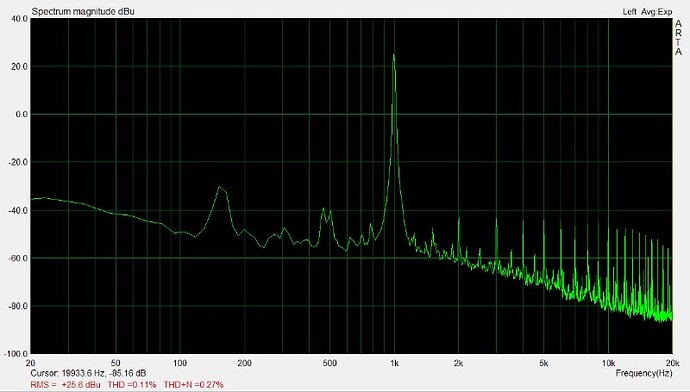Click the 2 kHz harmonic peak tip

(459, 218)
